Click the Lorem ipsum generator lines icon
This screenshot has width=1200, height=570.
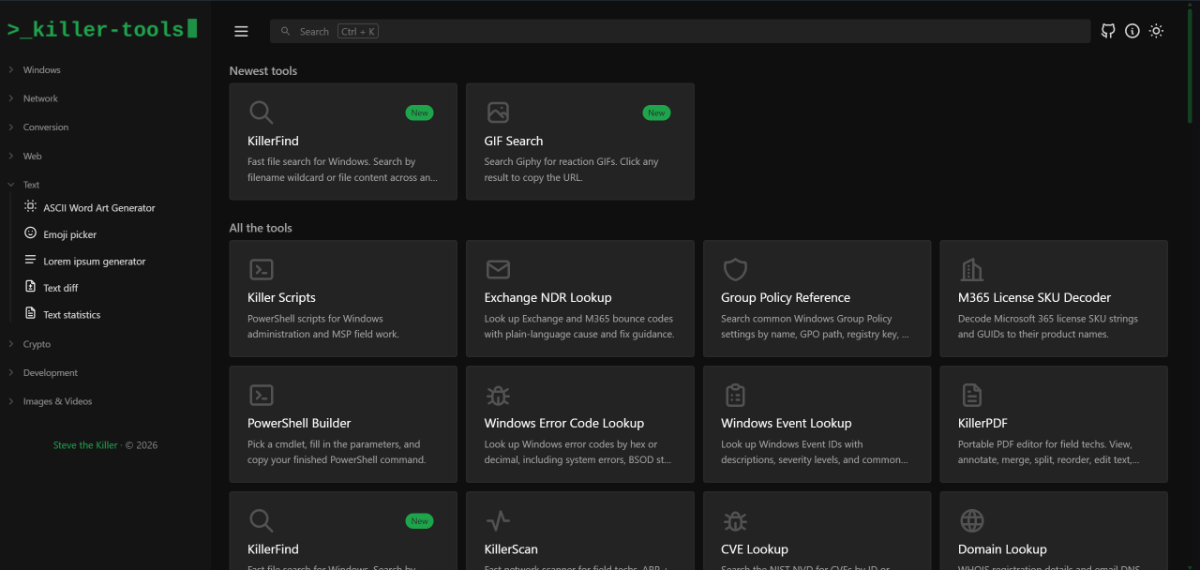tap(30, 260)
